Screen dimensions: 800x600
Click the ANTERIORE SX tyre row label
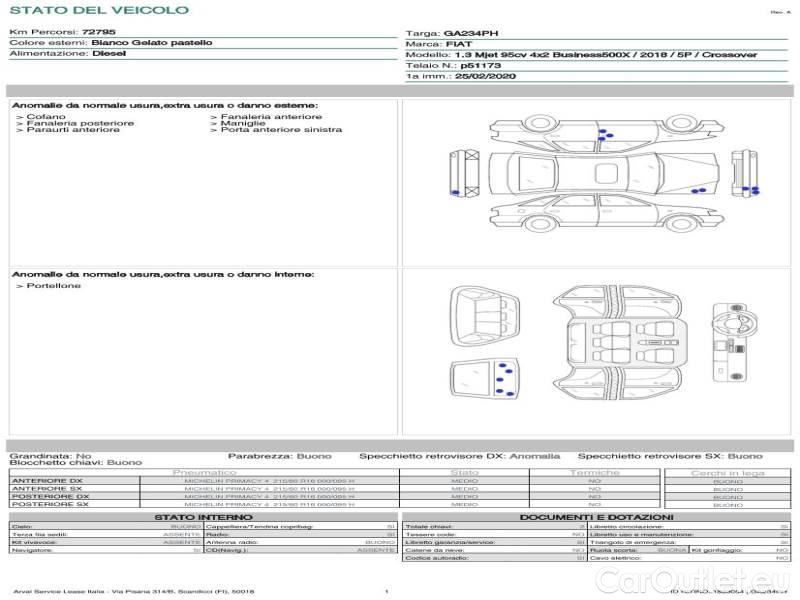(x=47, y=488)
